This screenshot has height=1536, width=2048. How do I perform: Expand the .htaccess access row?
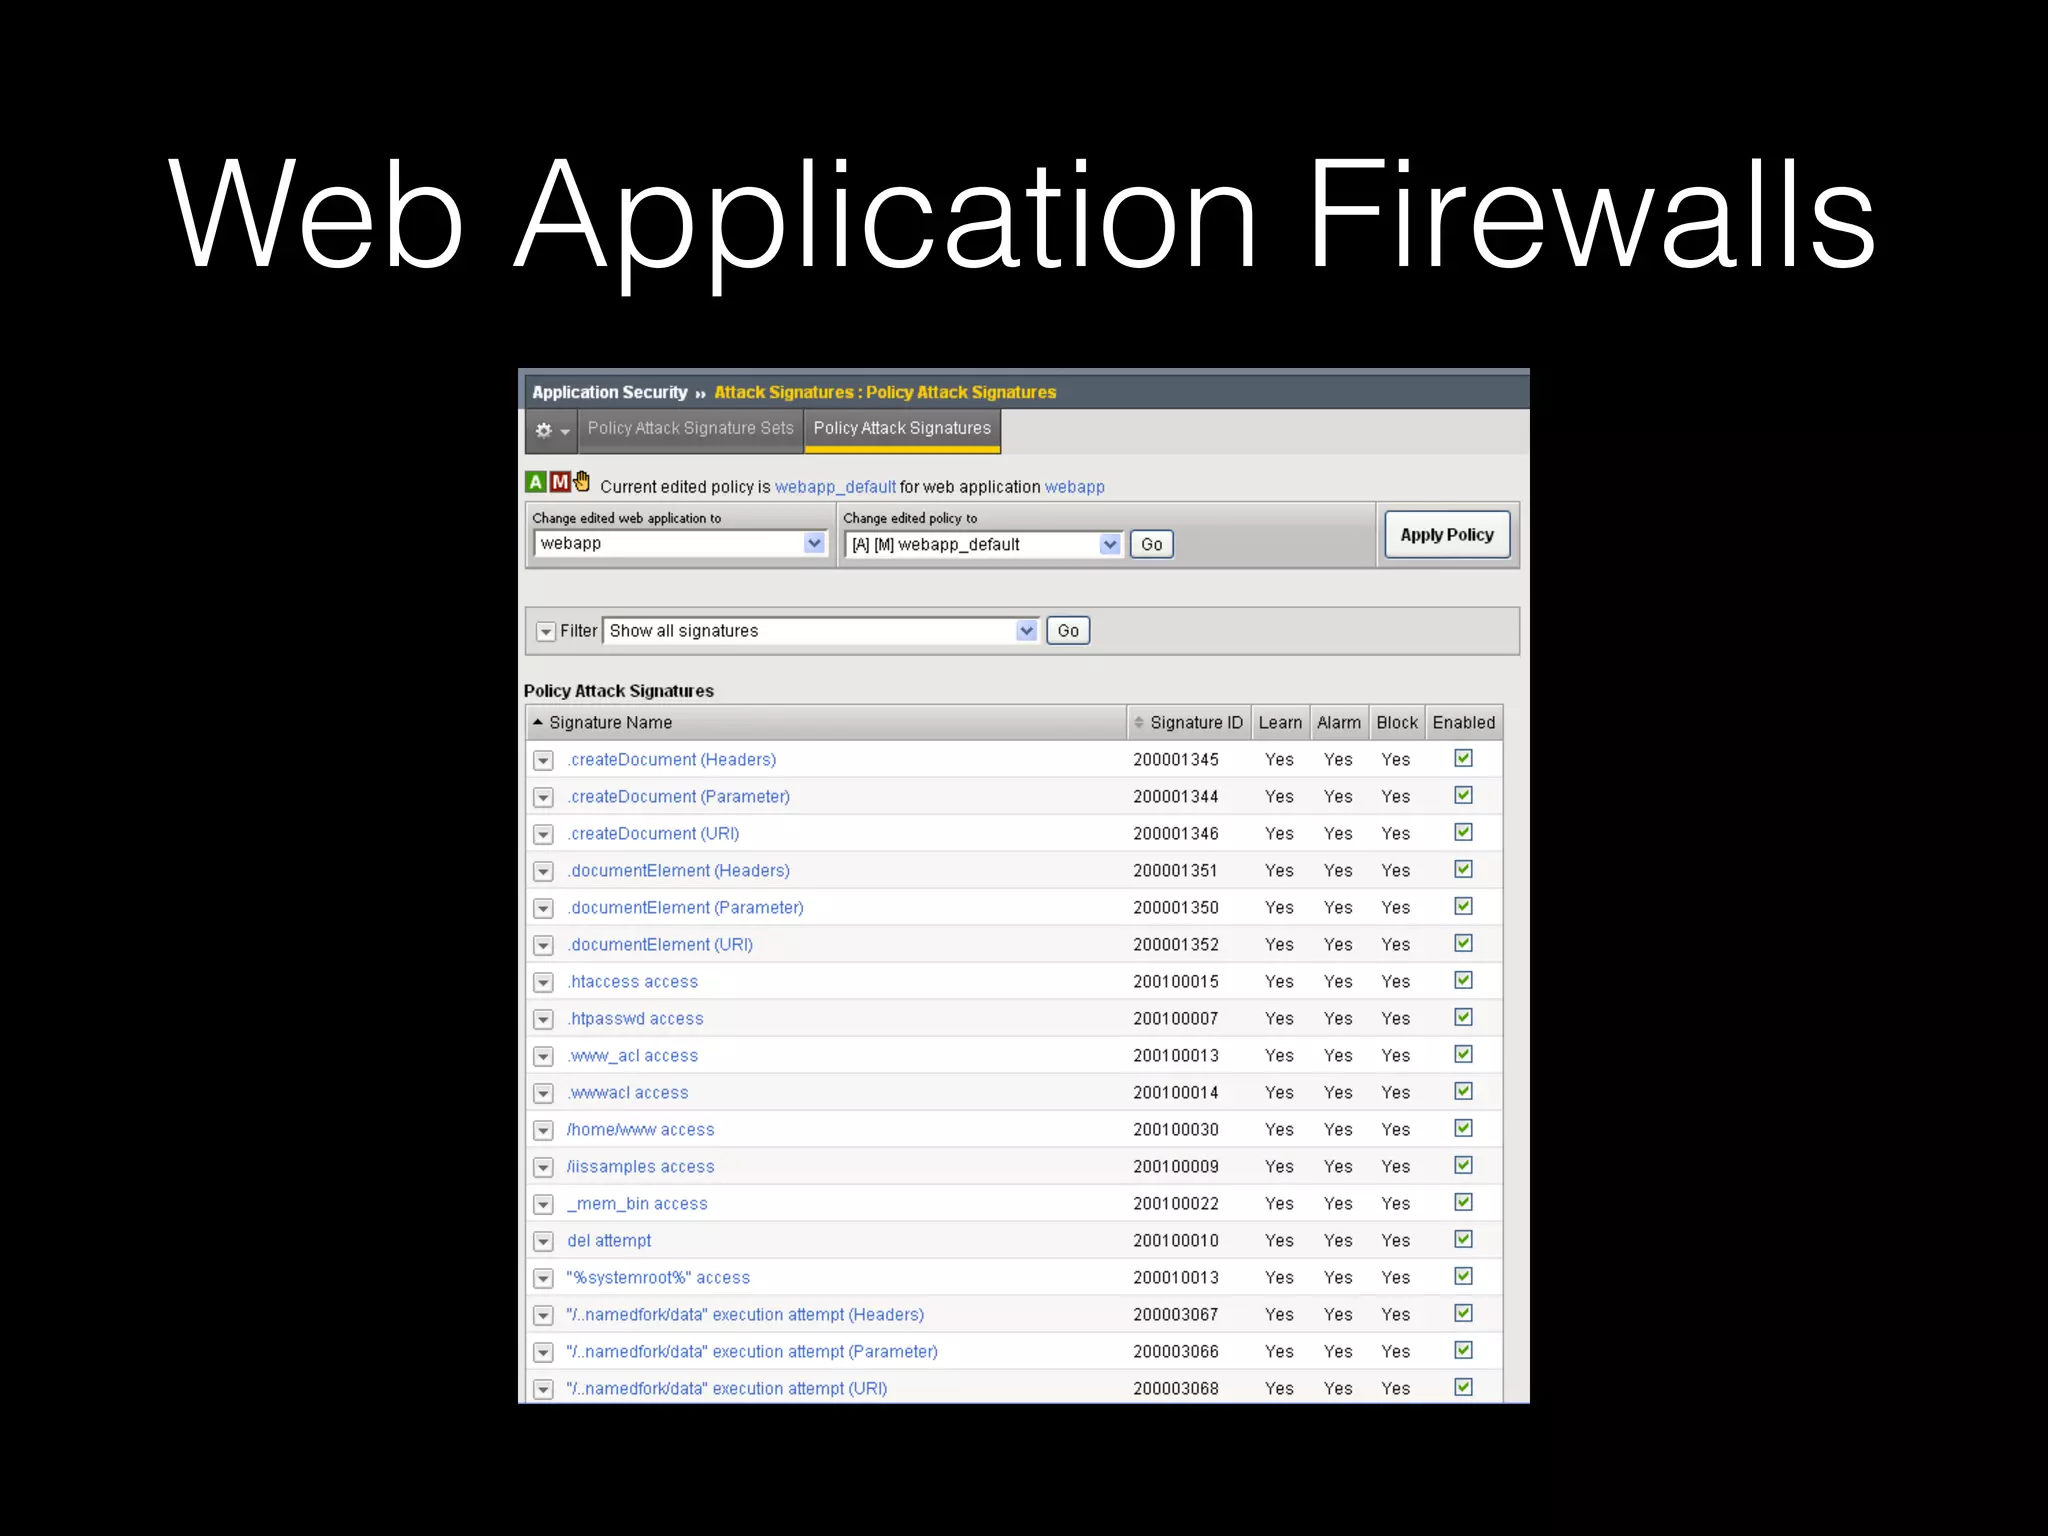click(544, 982)
